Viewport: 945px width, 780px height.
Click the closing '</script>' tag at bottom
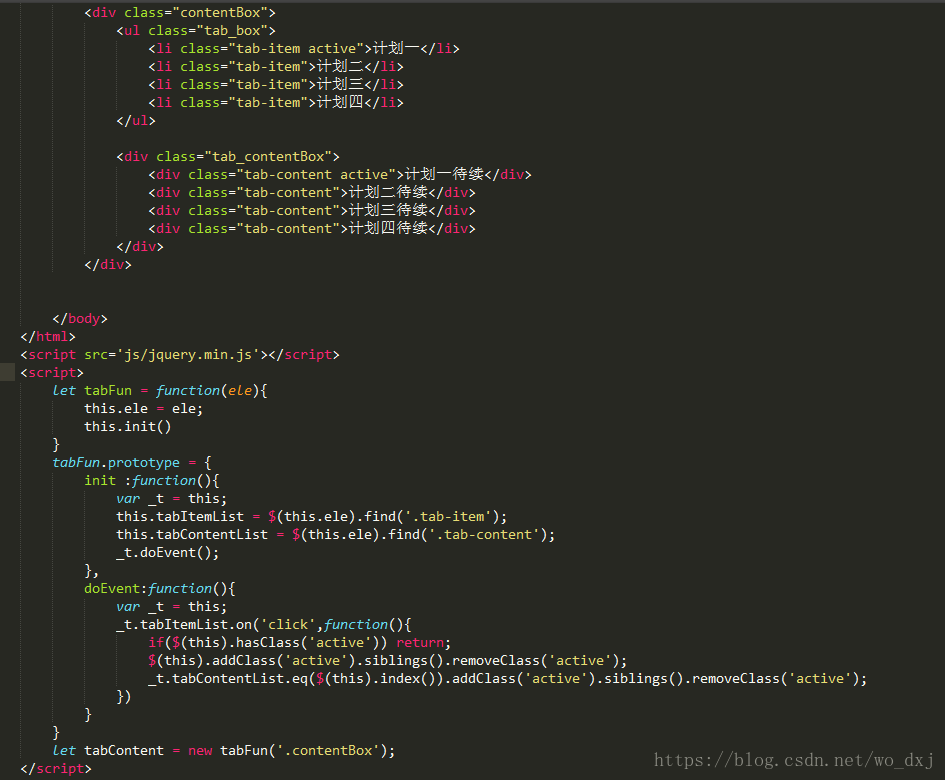(56, 769)
